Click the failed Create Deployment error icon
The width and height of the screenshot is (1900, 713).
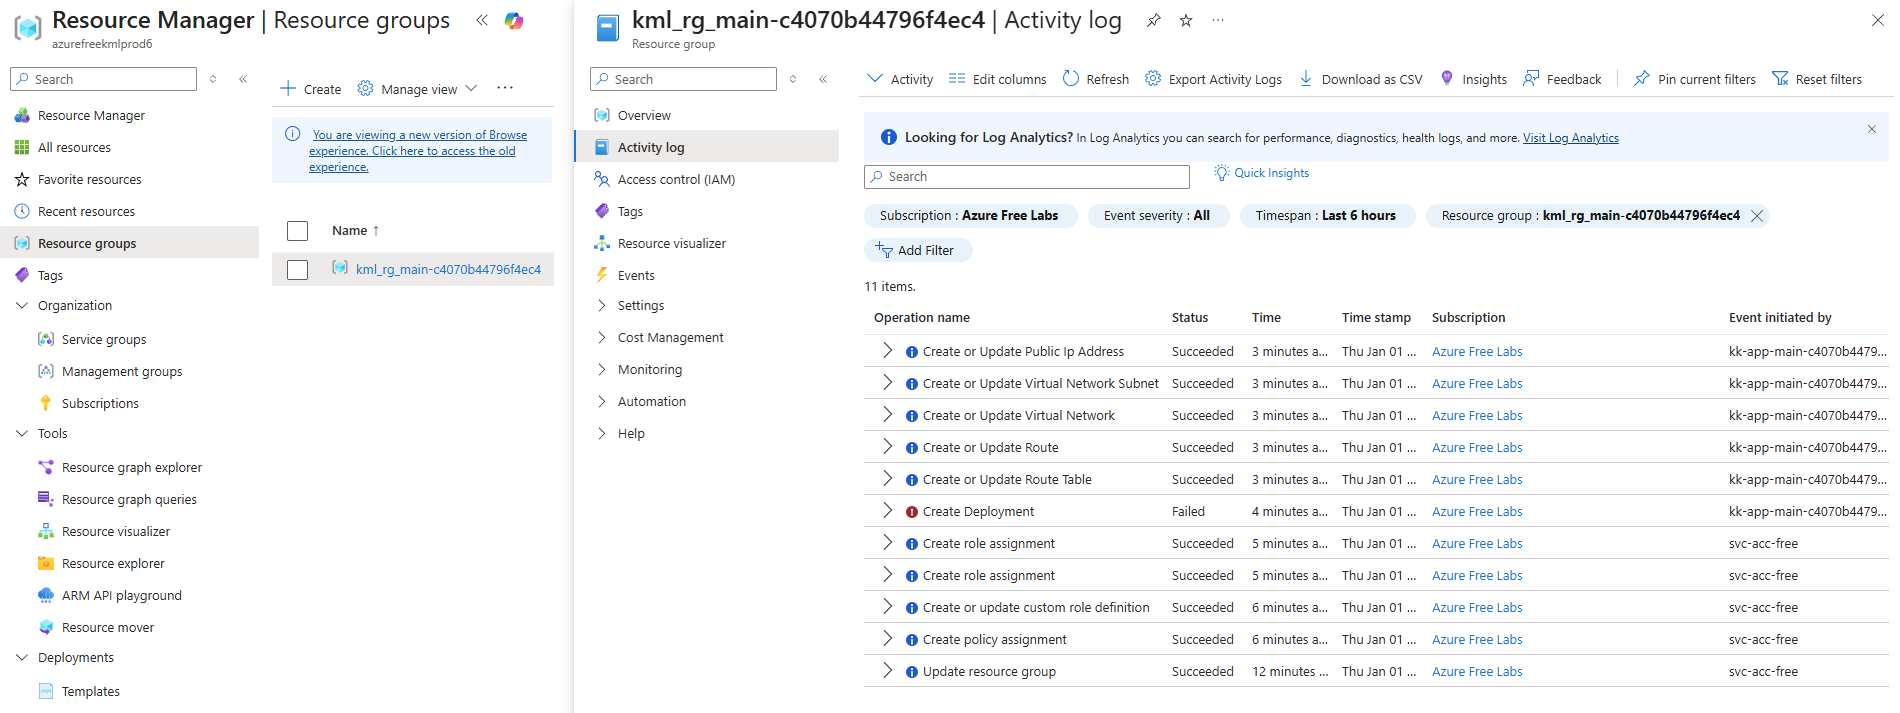coord(912,512)
